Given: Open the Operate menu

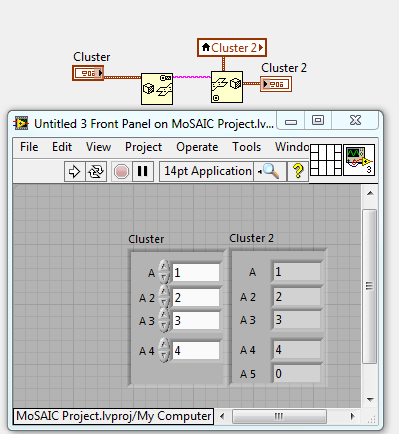Looking at the screenshot, I should [x=197, y=147].
